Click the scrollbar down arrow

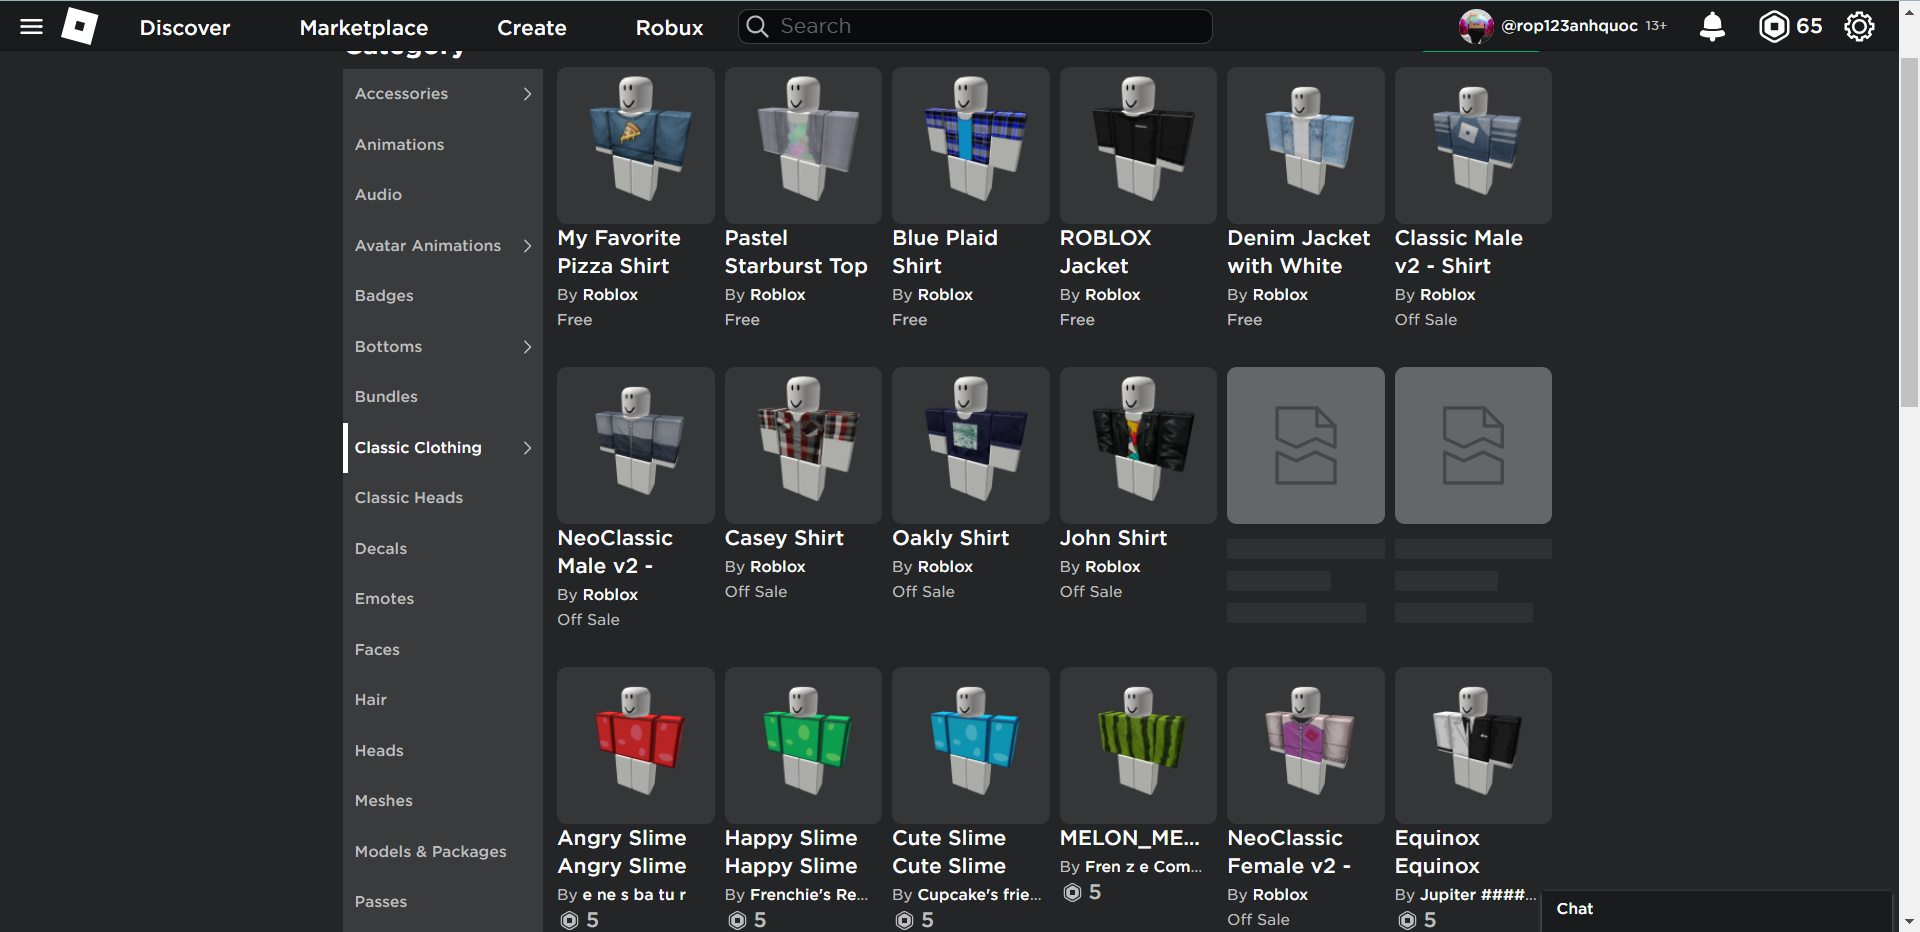pos(1909,922)
